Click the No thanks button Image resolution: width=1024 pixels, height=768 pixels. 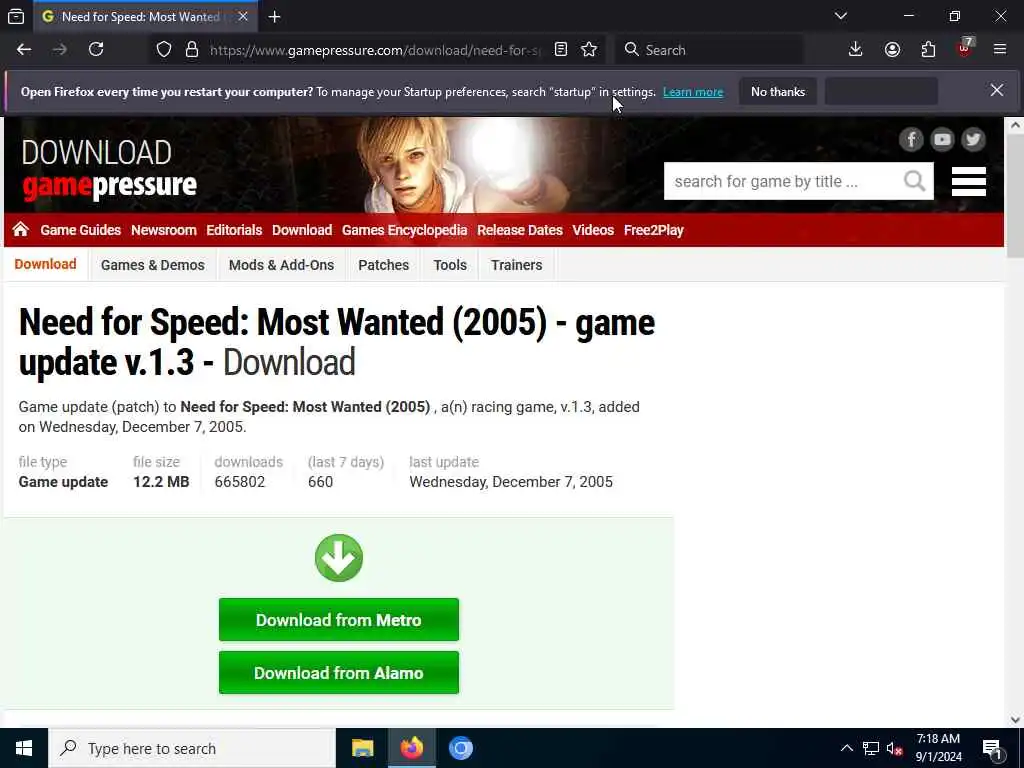pyautogui.click(x=778, y=91)
